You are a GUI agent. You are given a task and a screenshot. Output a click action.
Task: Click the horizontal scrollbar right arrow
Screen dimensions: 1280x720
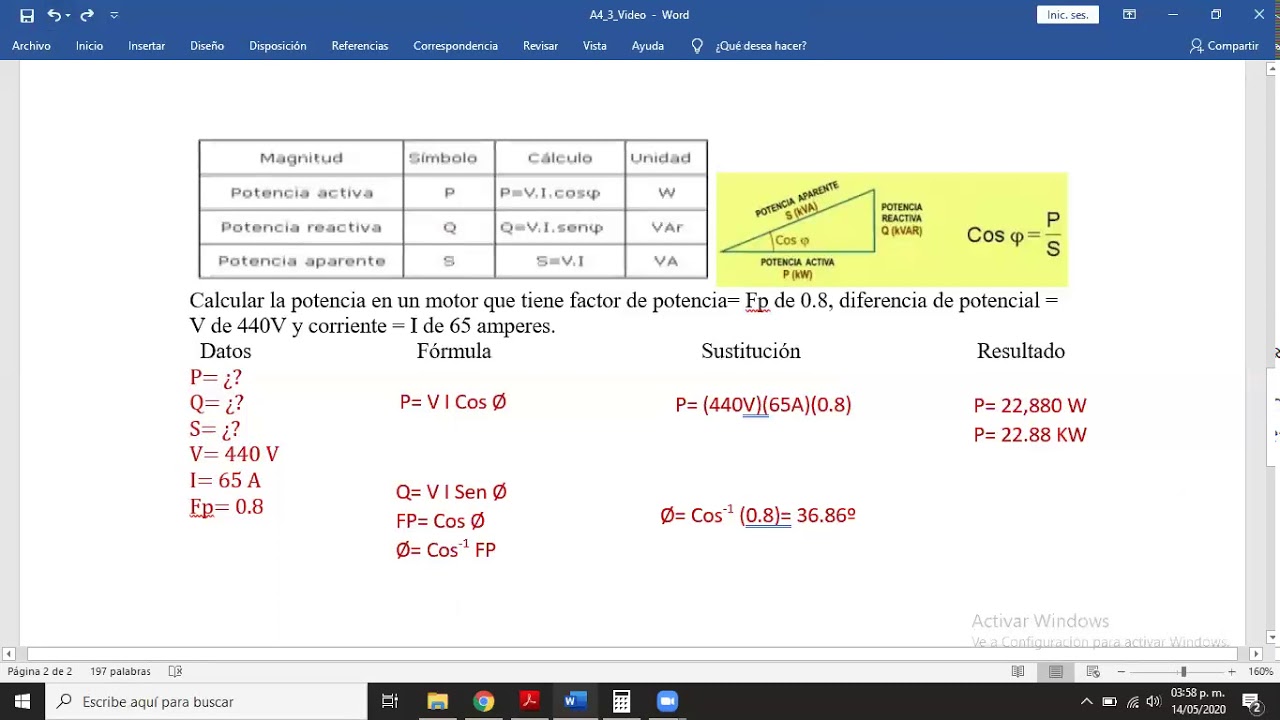pyautogui.click(x=1256, y=654)
